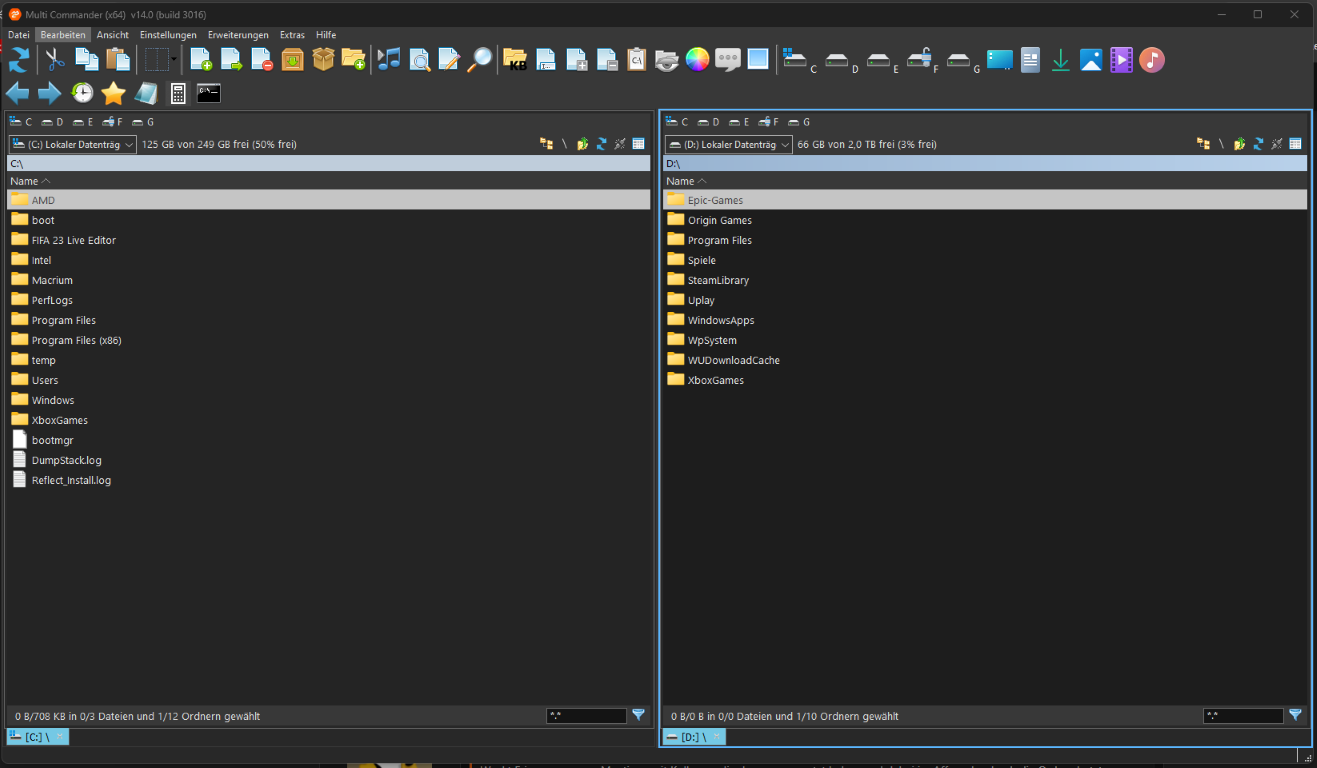Click the rename file icon with text box
Screen dimensions: 1317x768
(x=546, y=60)
